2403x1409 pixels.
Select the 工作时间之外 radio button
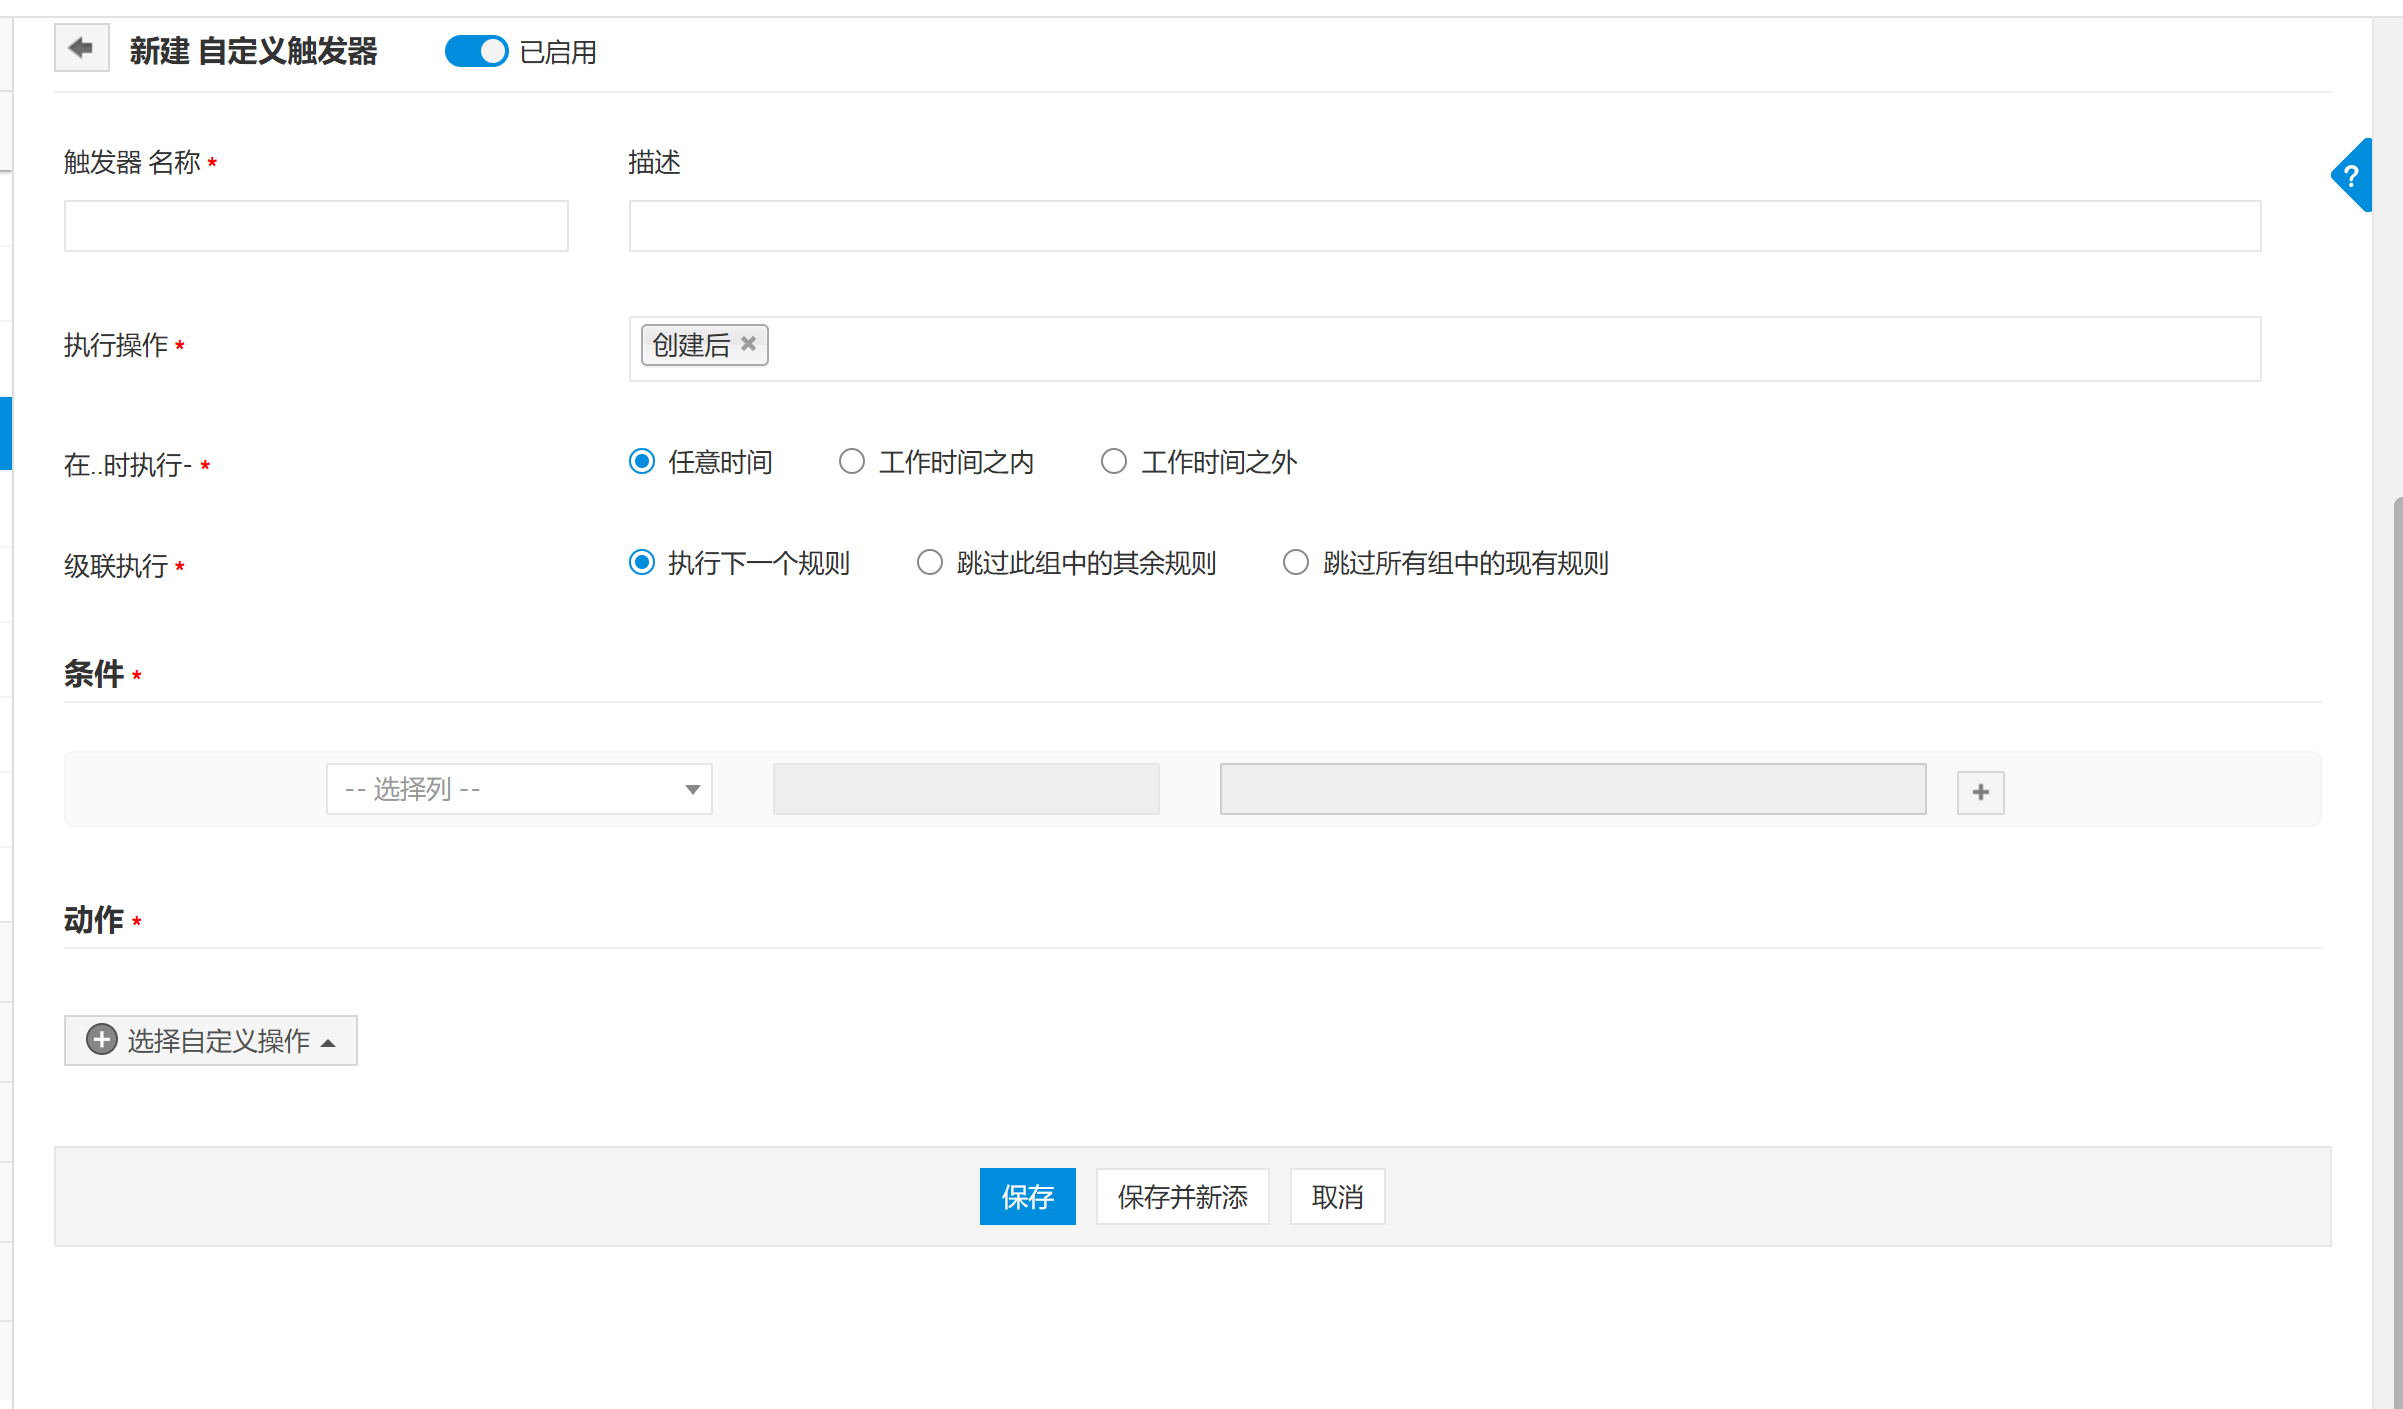(1114, 461)
